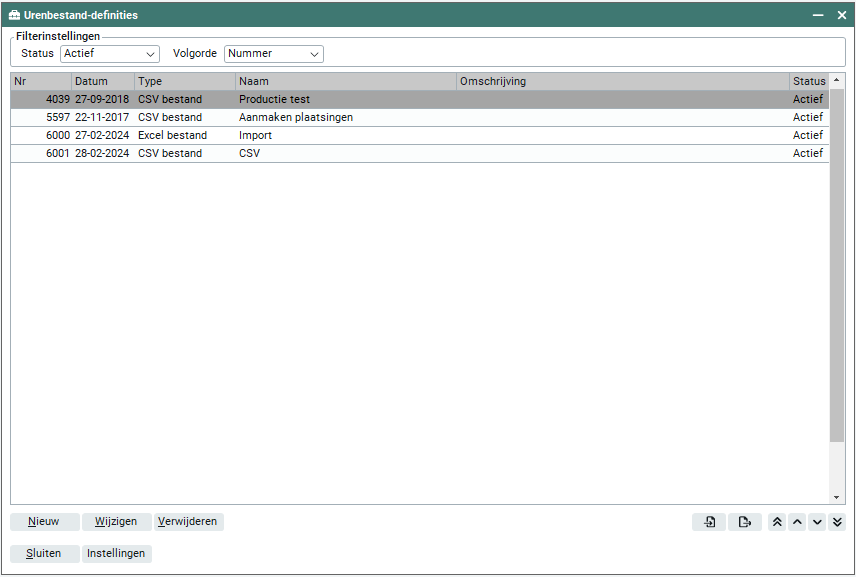The image size is (856, 577).
Task: Click the Nieuw button
Action: (44, 522)
